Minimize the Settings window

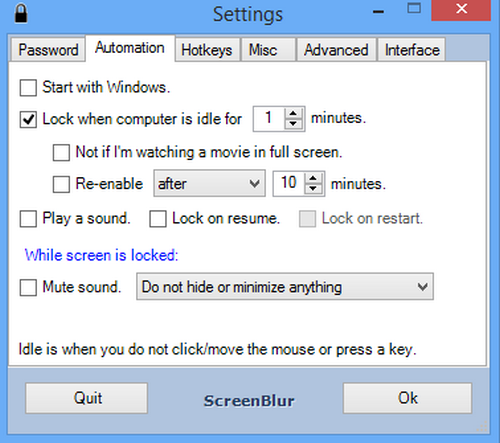[378, 12]
